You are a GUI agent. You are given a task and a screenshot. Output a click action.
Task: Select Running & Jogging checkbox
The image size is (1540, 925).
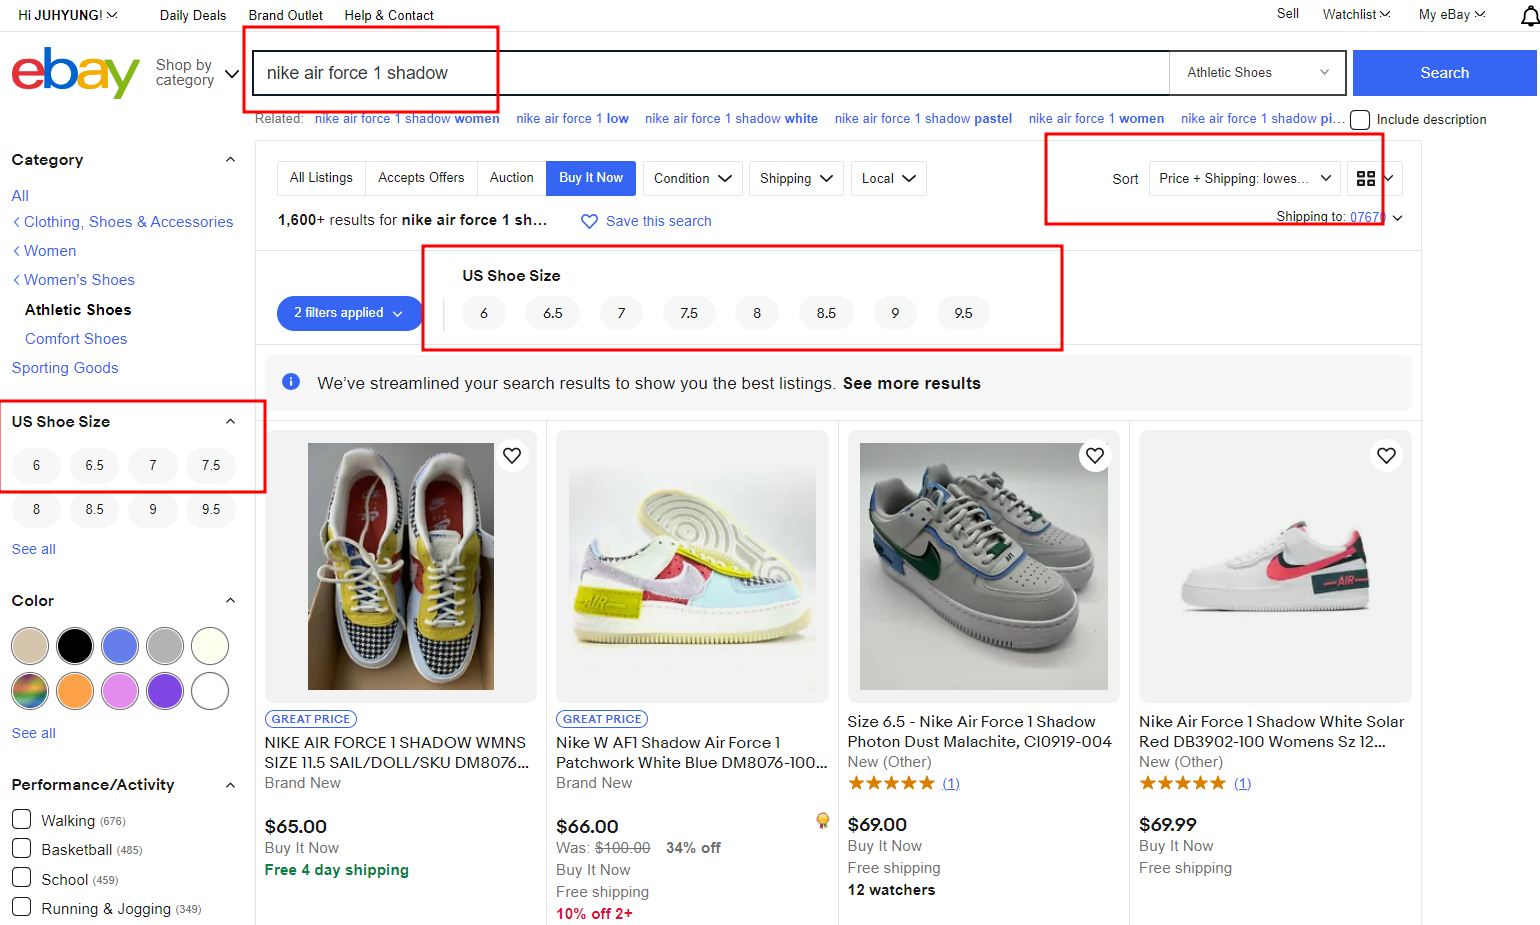(x=21, y=907)
